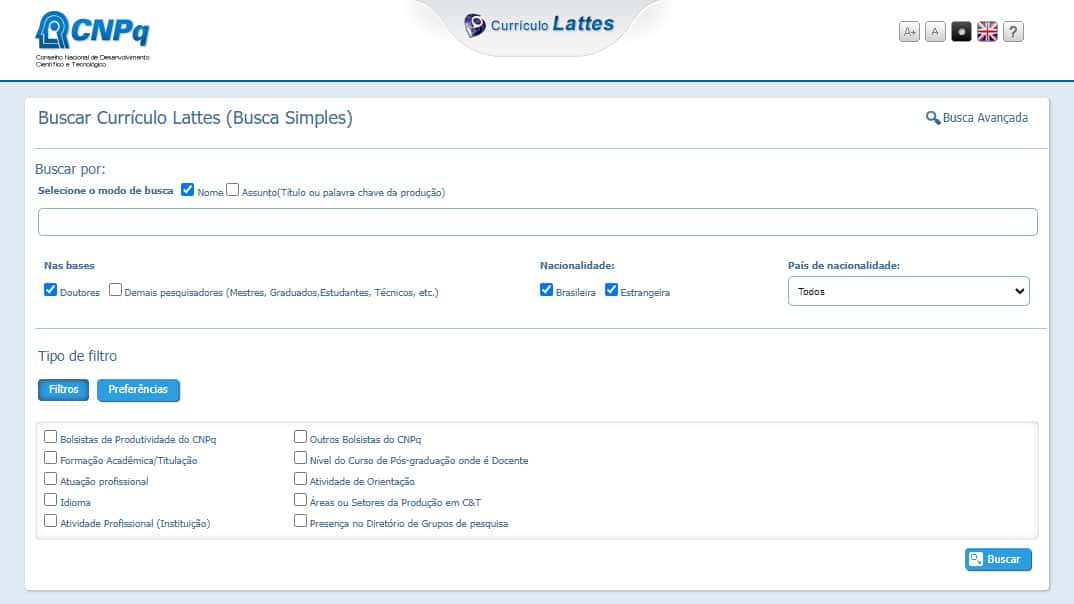The image size is (1074, 604).
Task: Click the Currículo Lattes logo
Action: point(539,25)
